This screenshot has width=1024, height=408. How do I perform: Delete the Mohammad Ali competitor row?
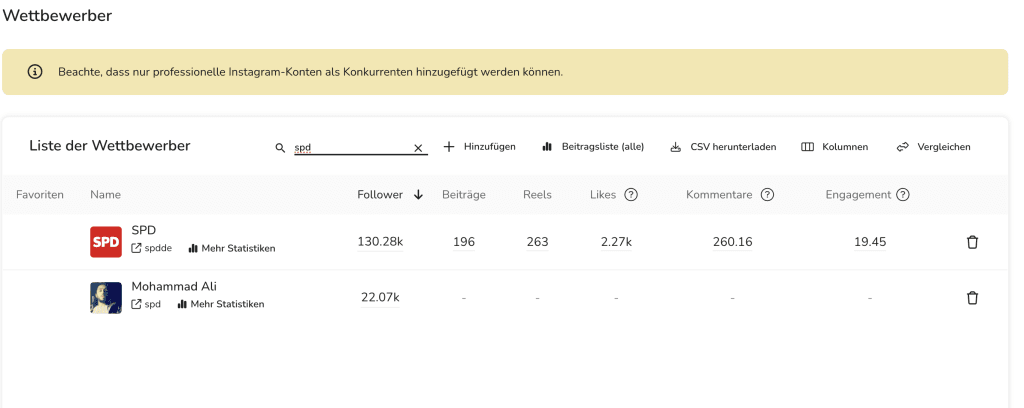(972, 298)
